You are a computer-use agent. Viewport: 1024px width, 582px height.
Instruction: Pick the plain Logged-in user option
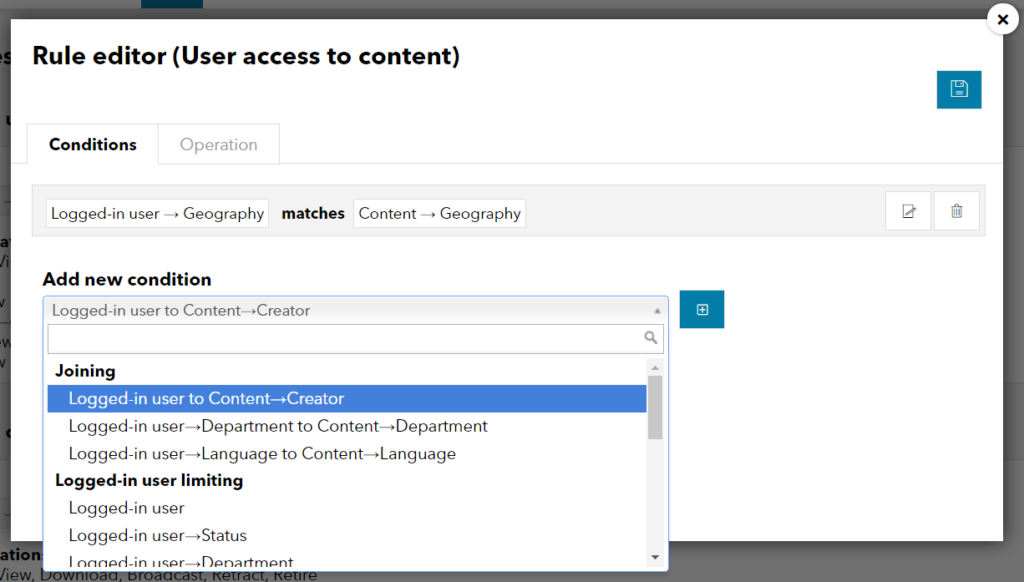[x=347, y=508]
